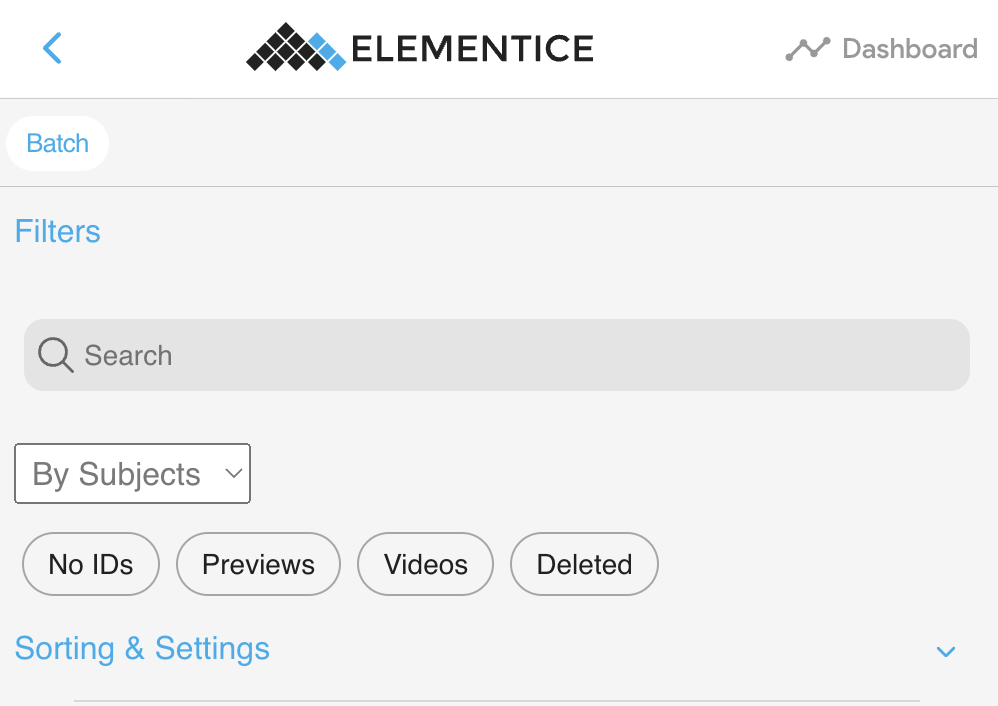Open the Dashboard text link
The height and width of the screenshot is (706, 998).
pyautogui.click(x=910, y=49)
